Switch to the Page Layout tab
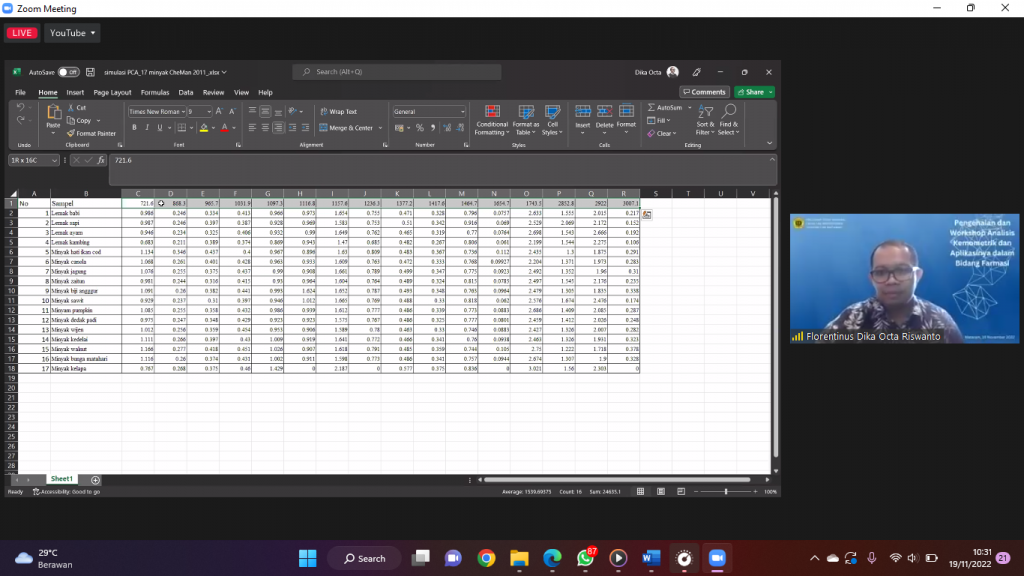 pos(112,93)
